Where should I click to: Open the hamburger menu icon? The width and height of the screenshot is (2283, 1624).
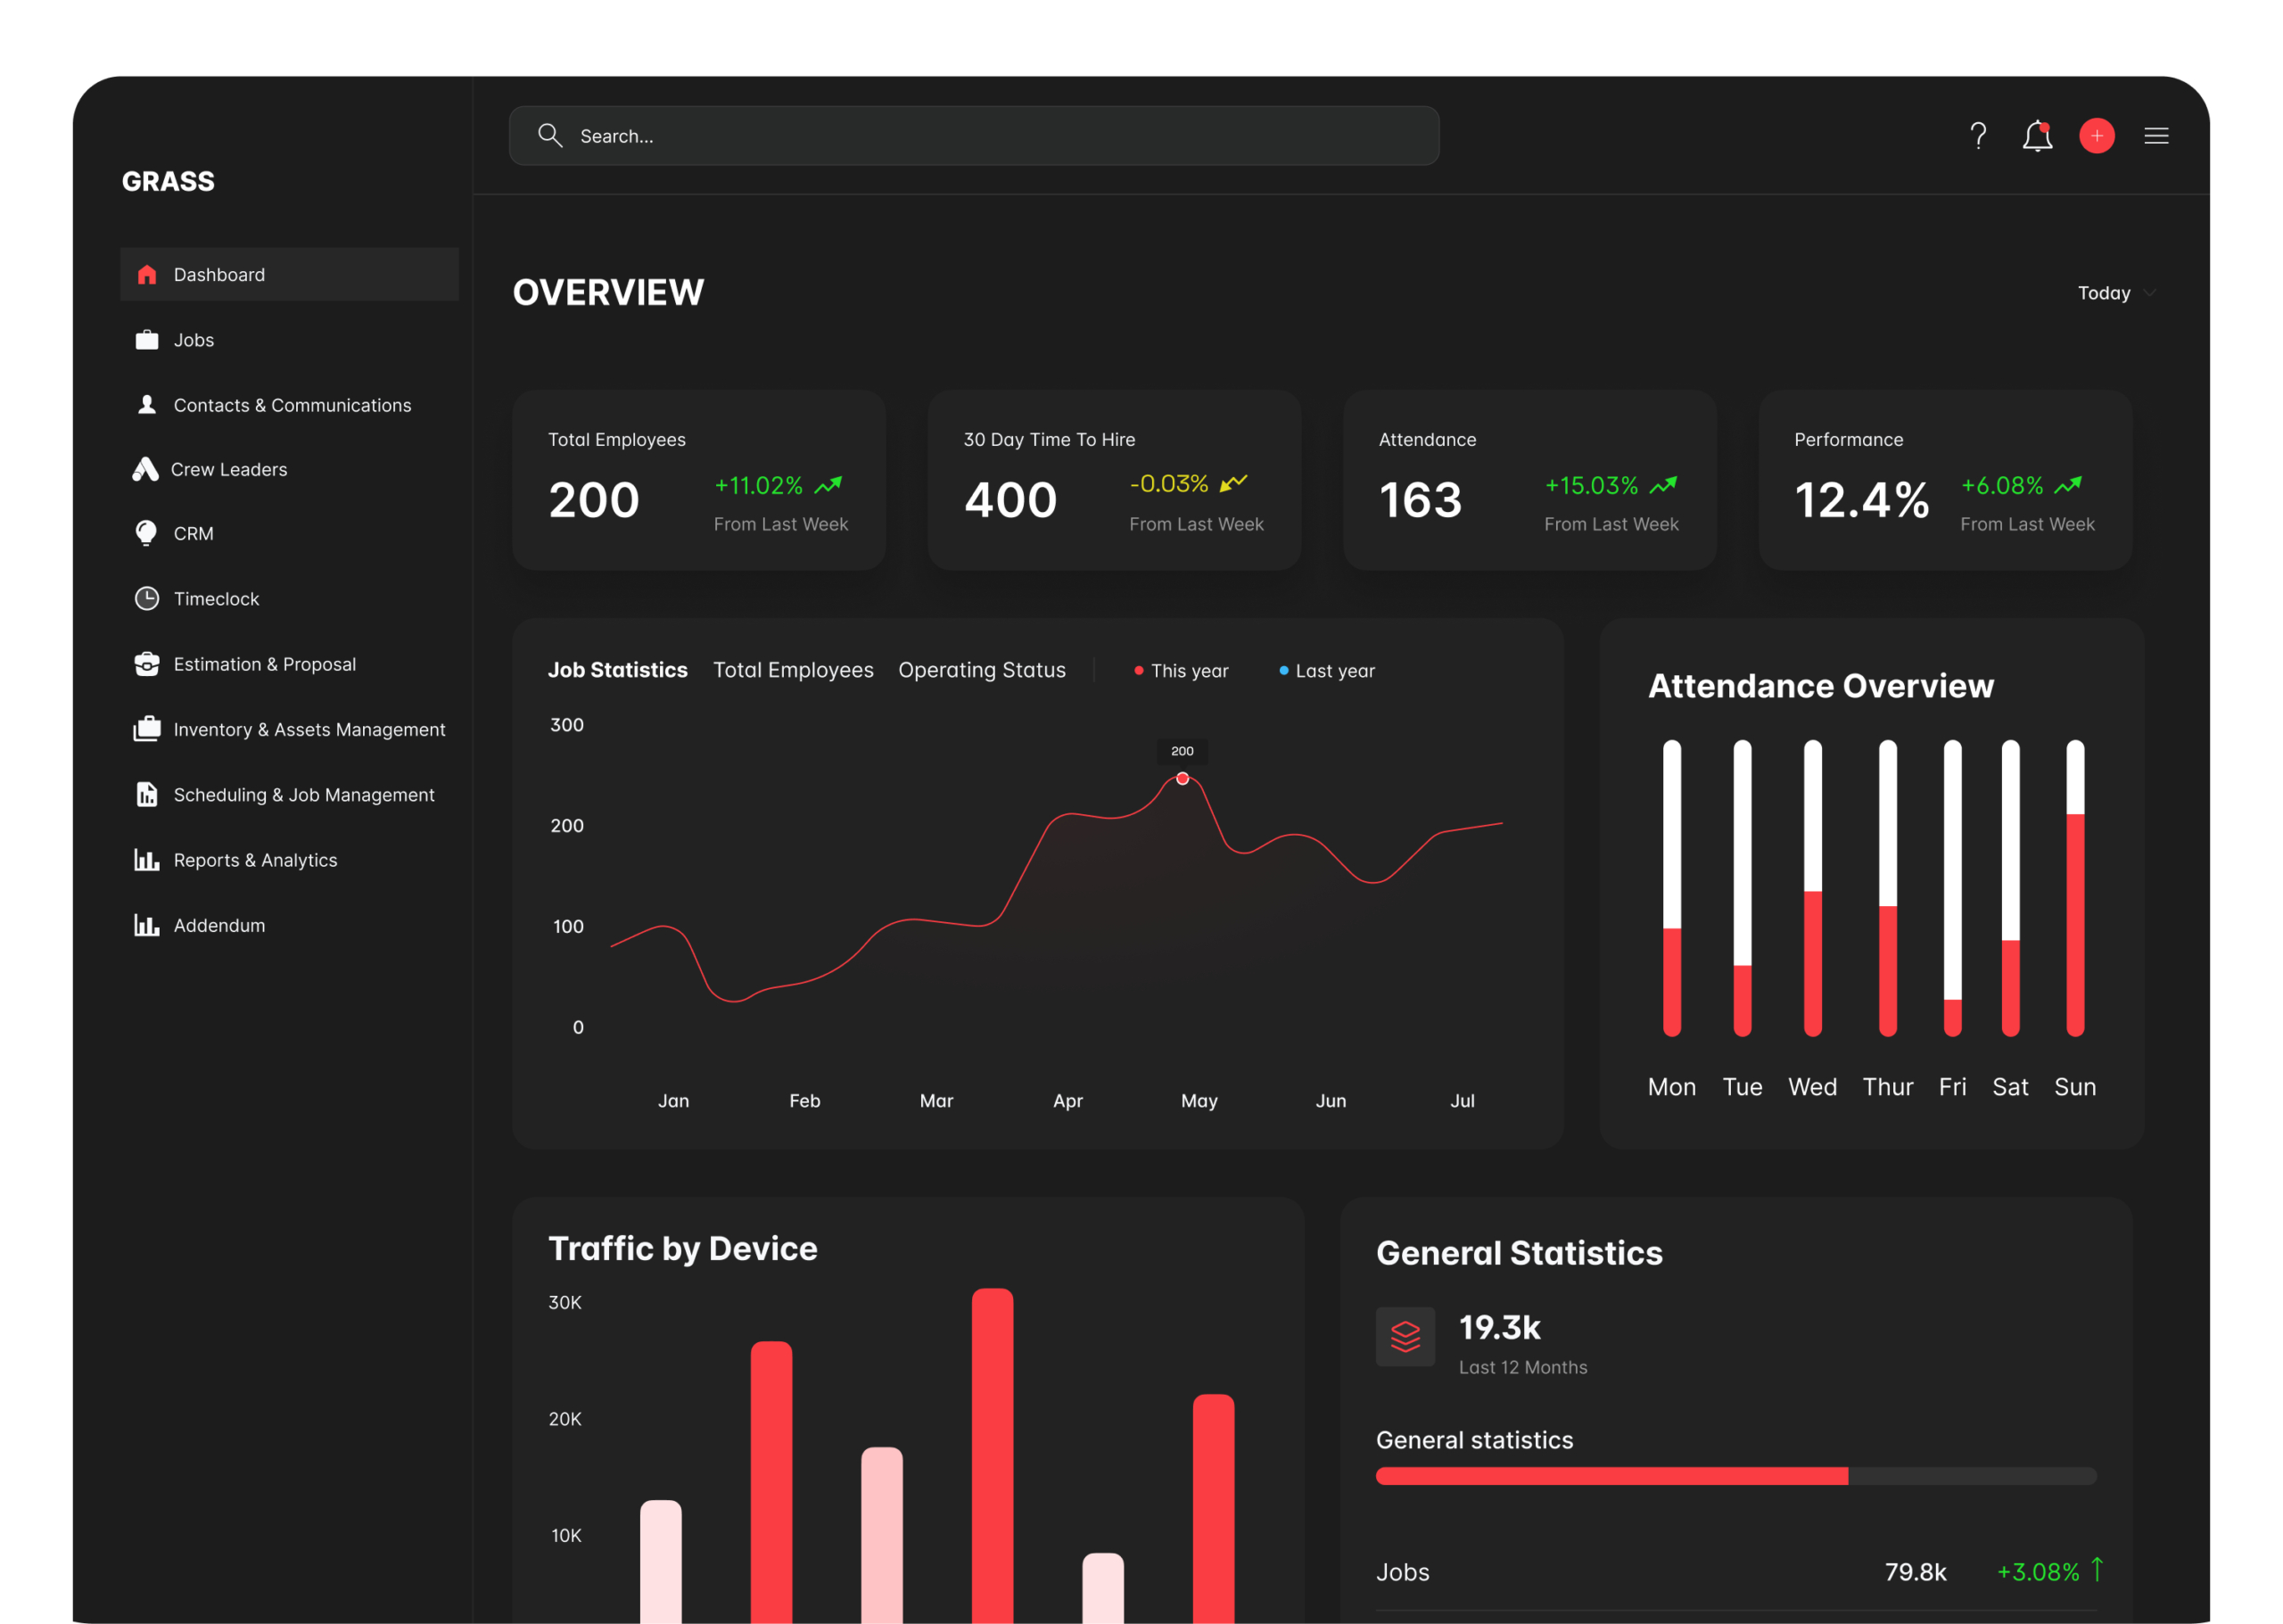(x=2156, y=136)
